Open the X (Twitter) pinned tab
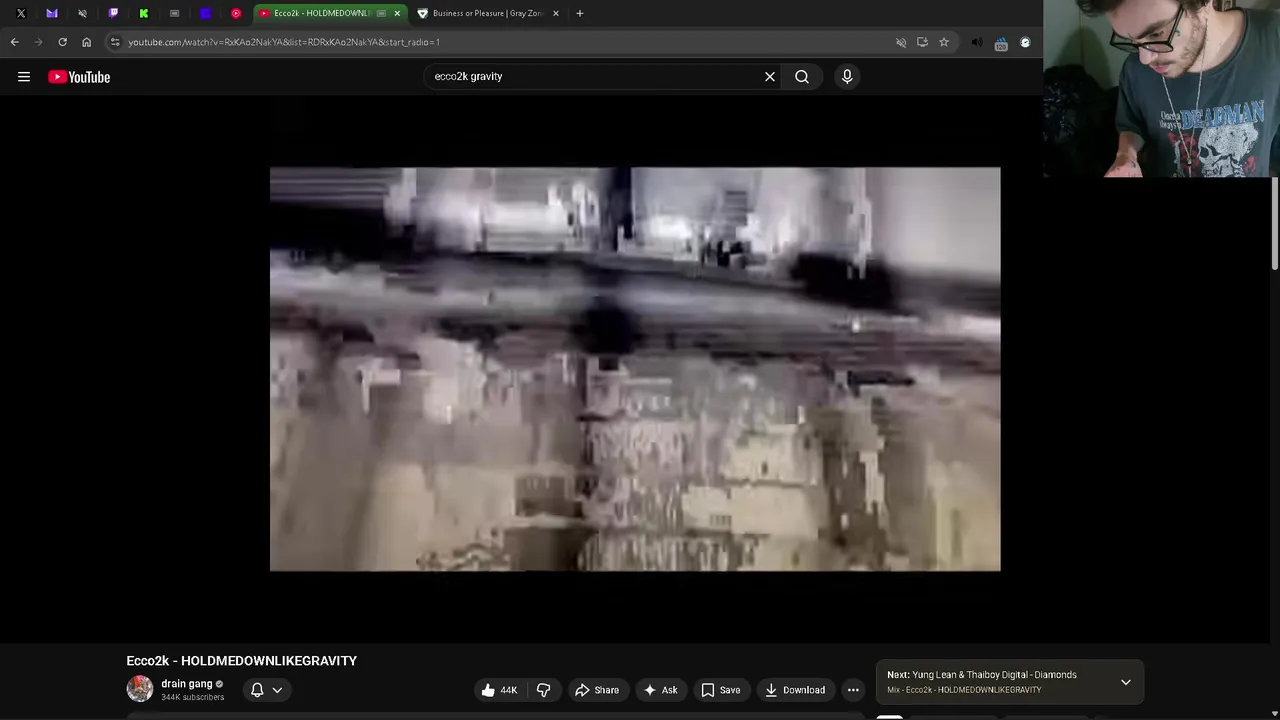Image resolution: width=1280 pixels, height=720 pixels. (21, 13)
